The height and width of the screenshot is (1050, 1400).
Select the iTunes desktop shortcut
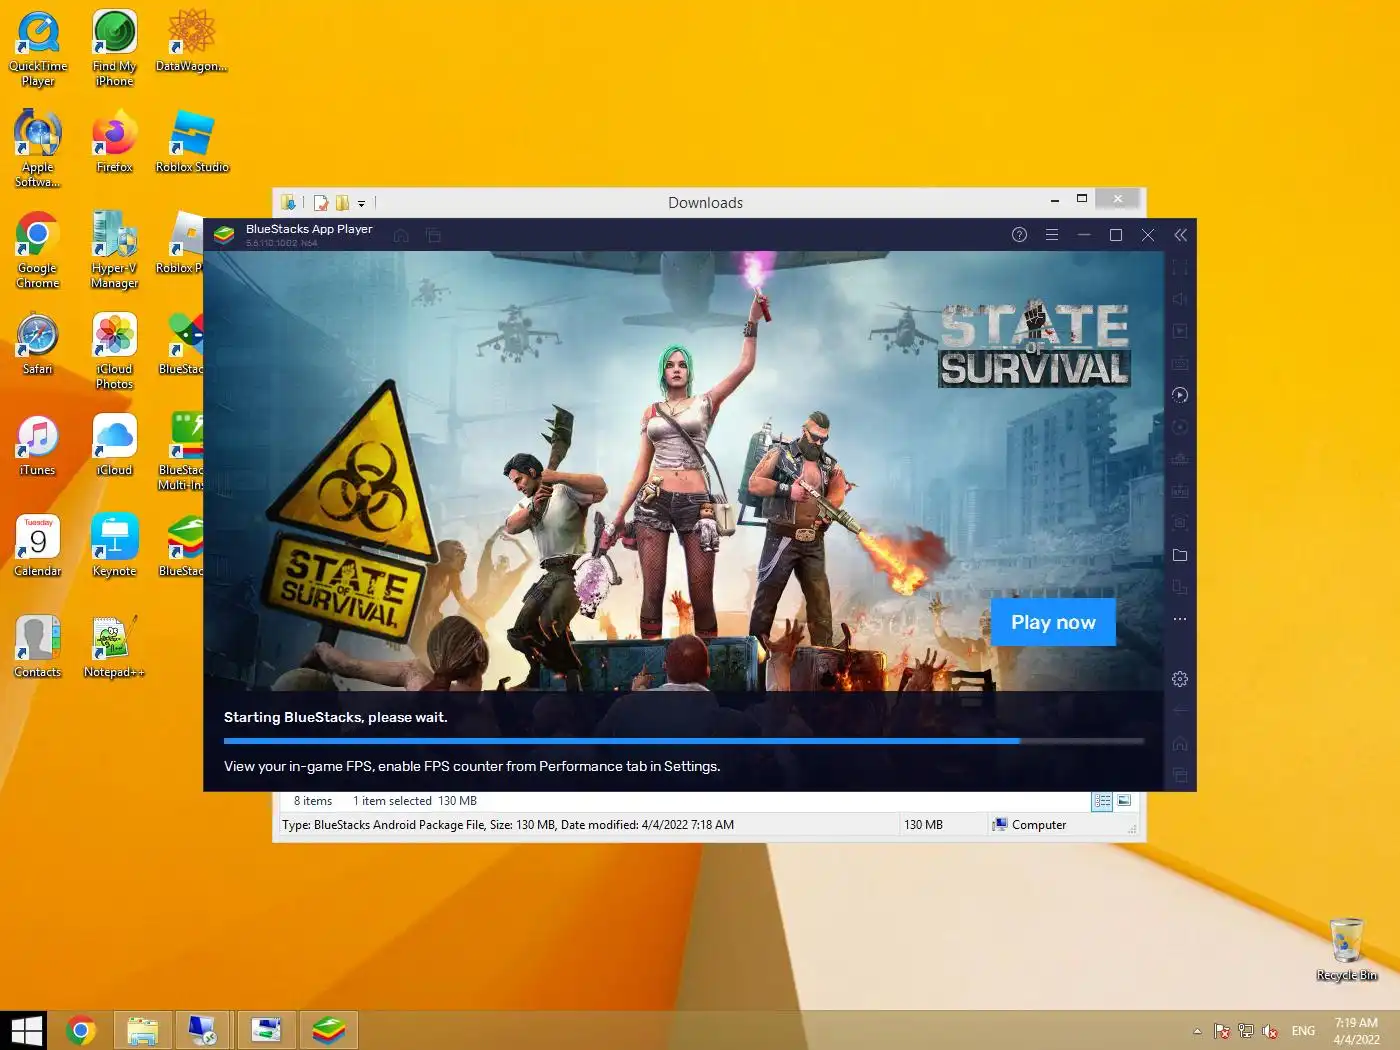[38, 445]
